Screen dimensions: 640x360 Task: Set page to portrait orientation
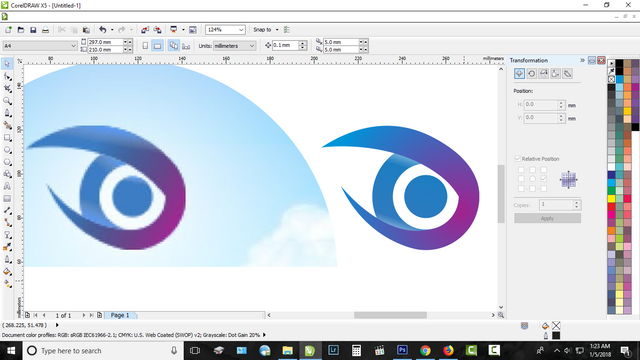(145, 46)
